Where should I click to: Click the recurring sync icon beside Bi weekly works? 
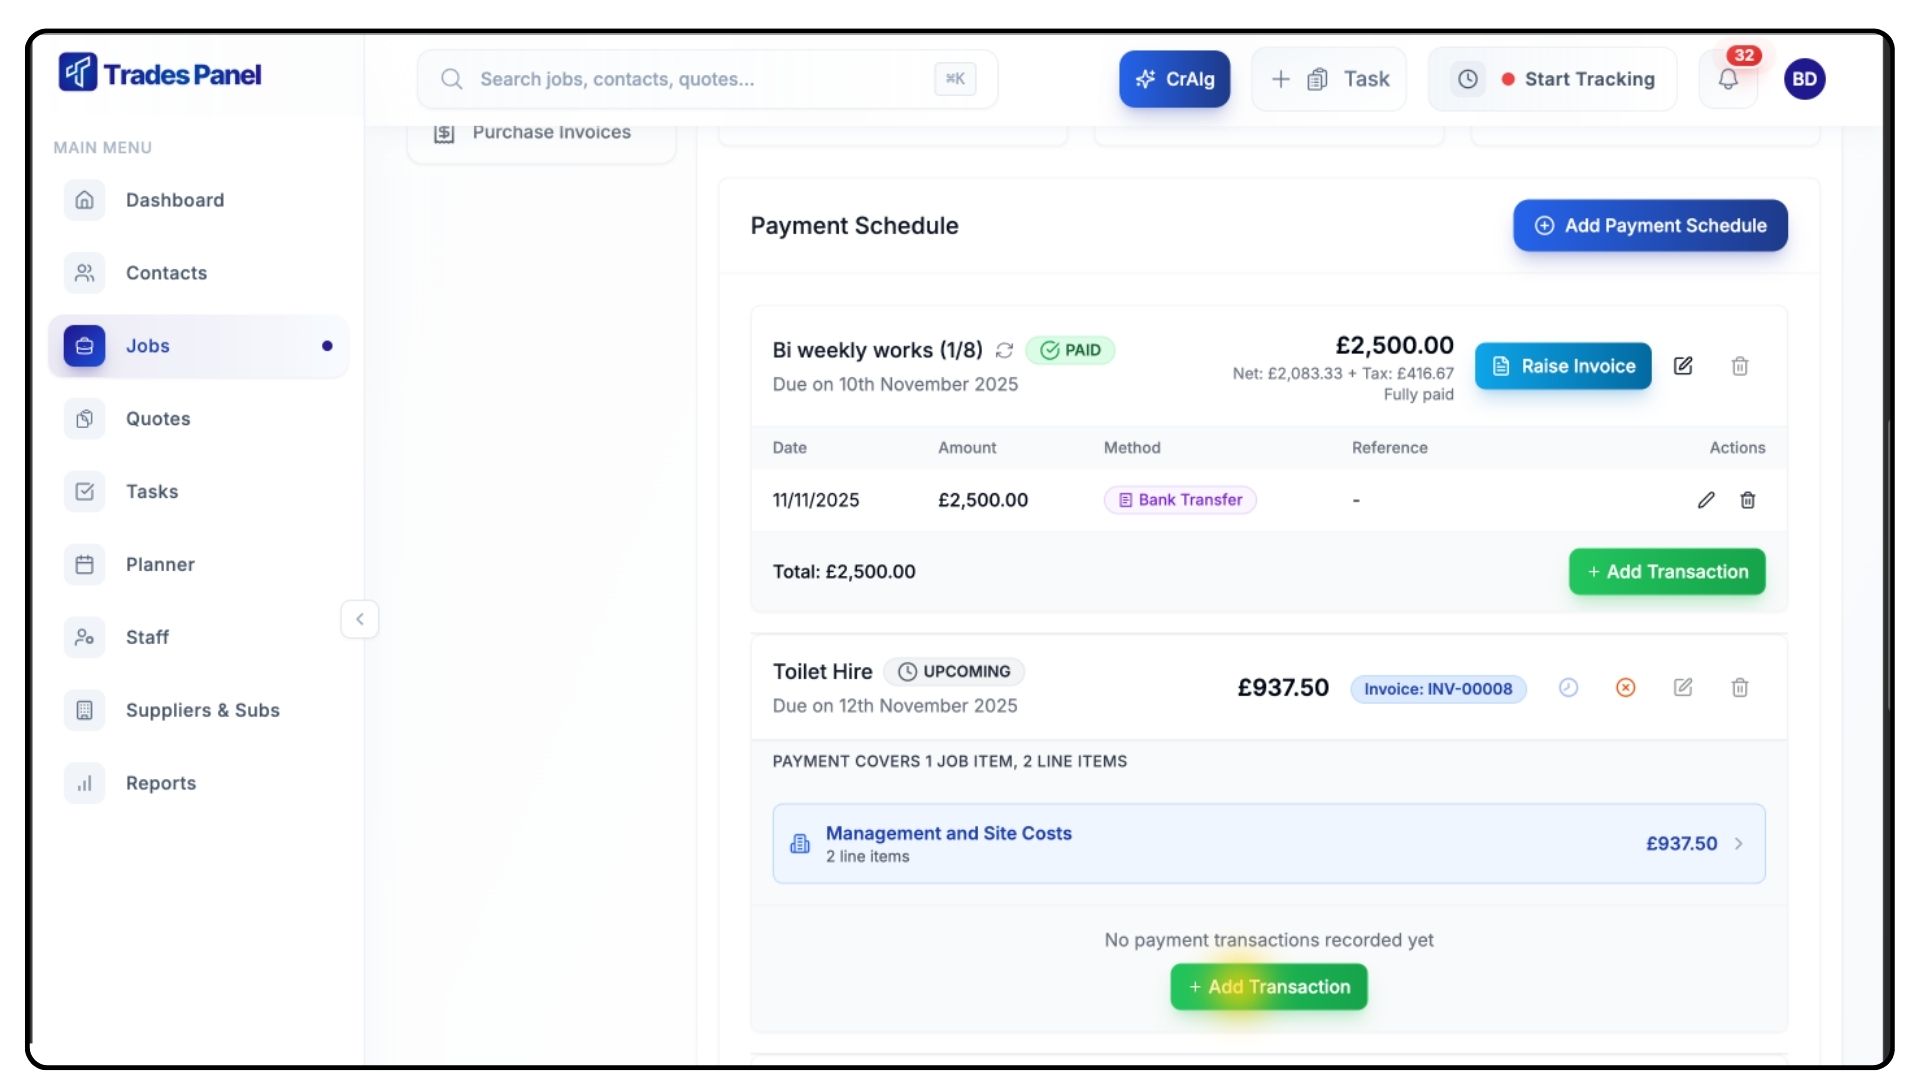(x=1004, y=351)
